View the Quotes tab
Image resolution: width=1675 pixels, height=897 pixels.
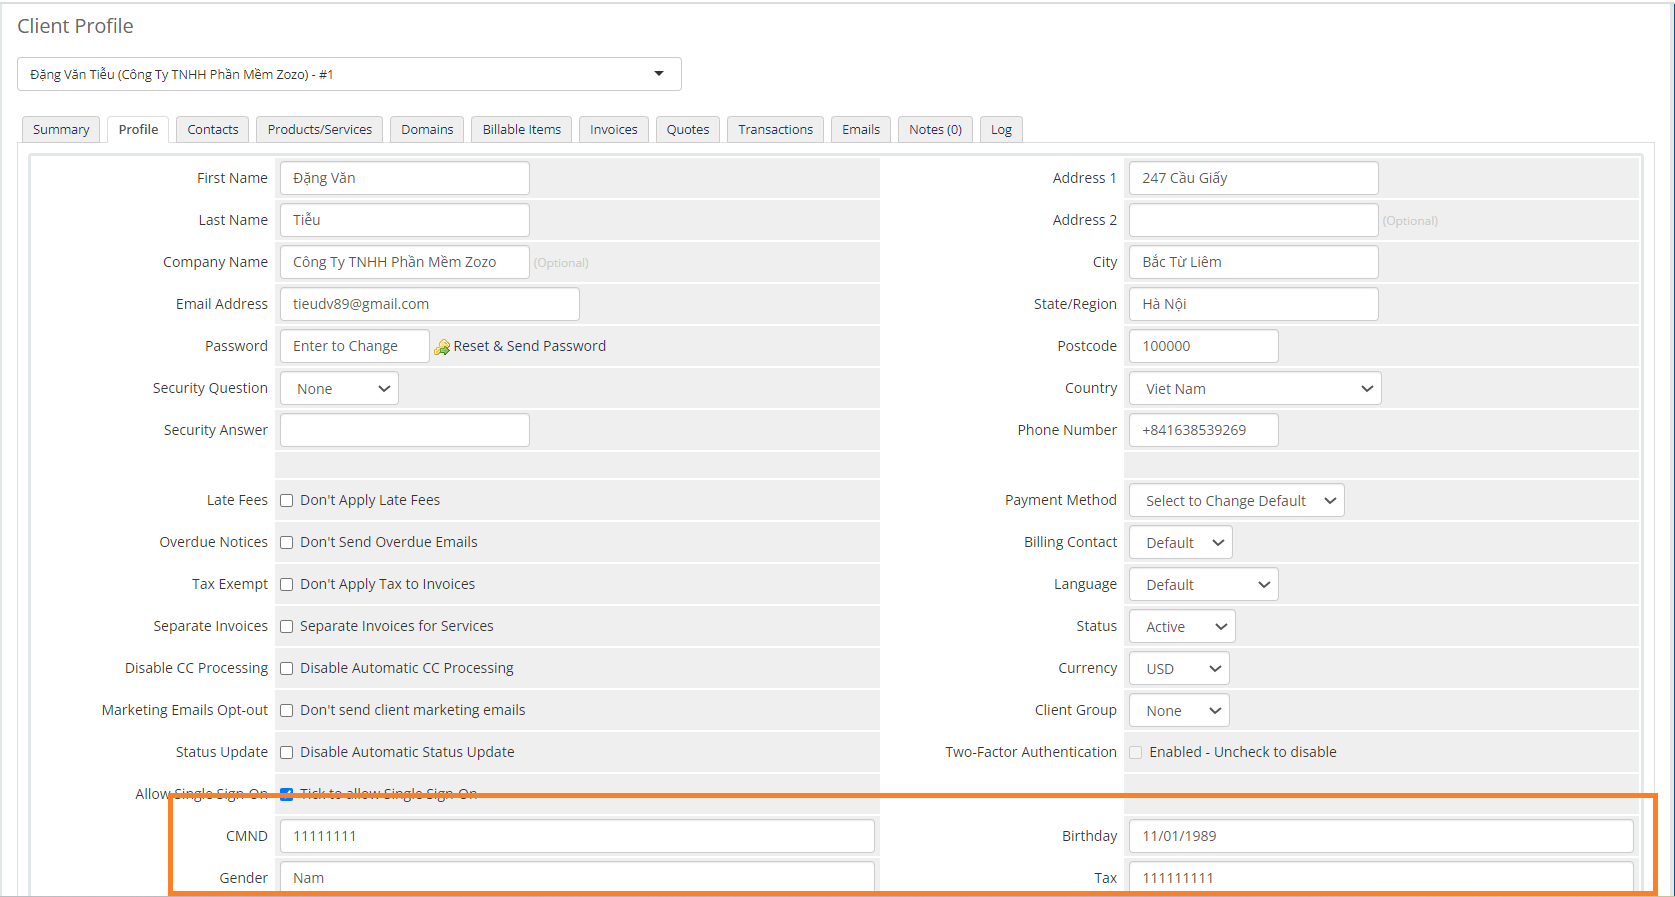pyautogui.click(x=688, y=129)
